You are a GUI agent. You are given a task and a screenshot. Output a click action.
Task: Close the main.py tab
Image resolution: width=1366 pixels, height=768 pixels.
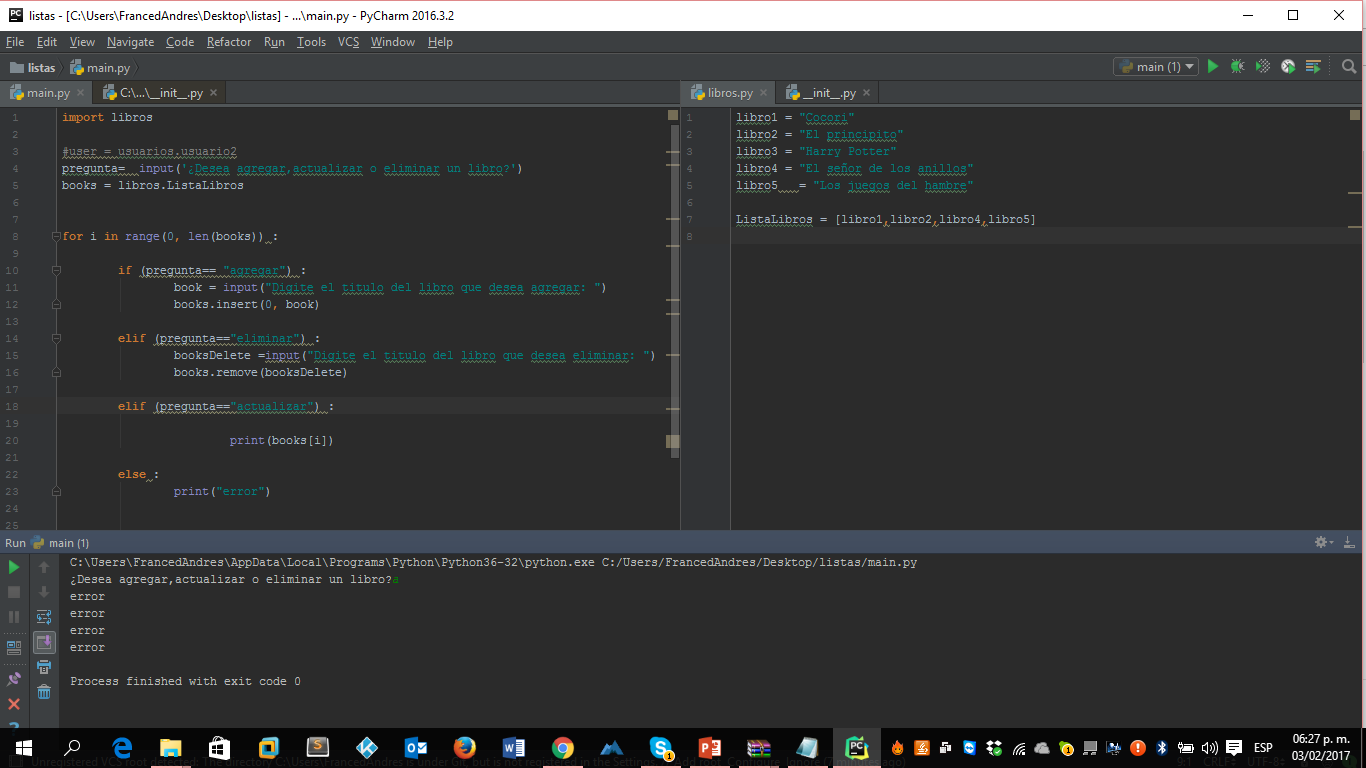click(81, 93)
